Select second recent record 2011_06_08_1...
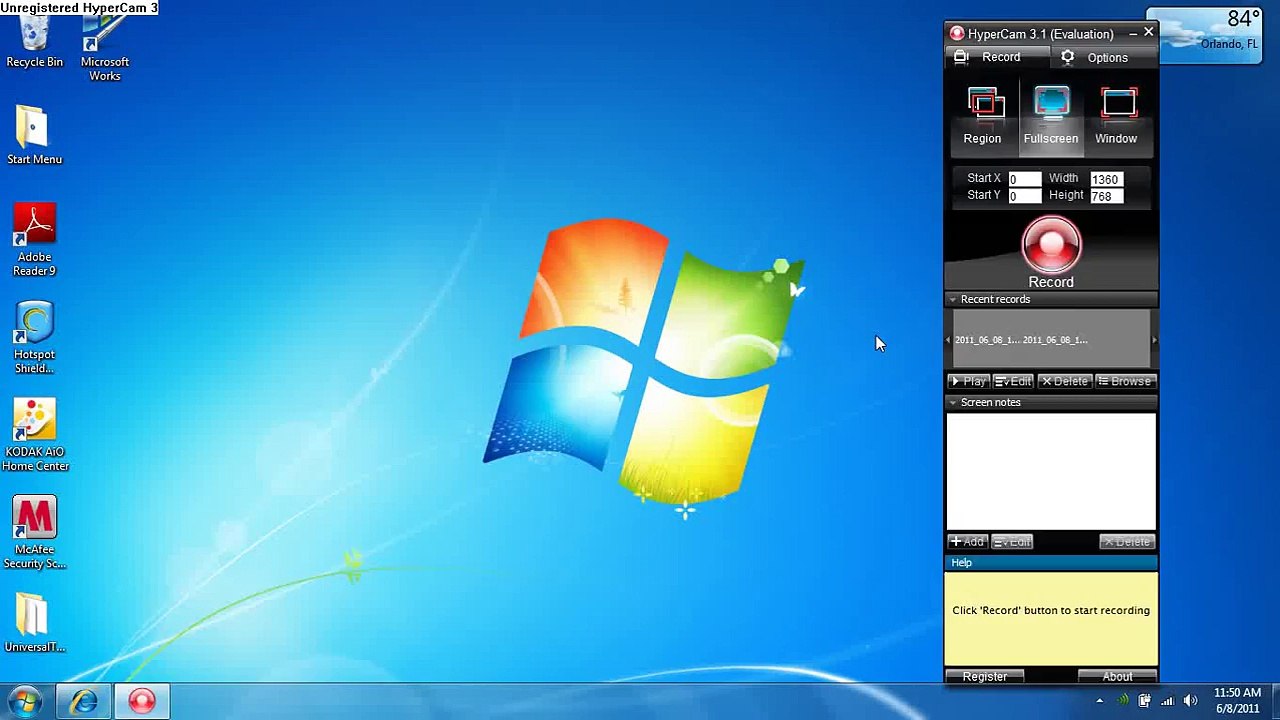The width and height of the screenshot is (1280, 720). tap(1055, 340)
